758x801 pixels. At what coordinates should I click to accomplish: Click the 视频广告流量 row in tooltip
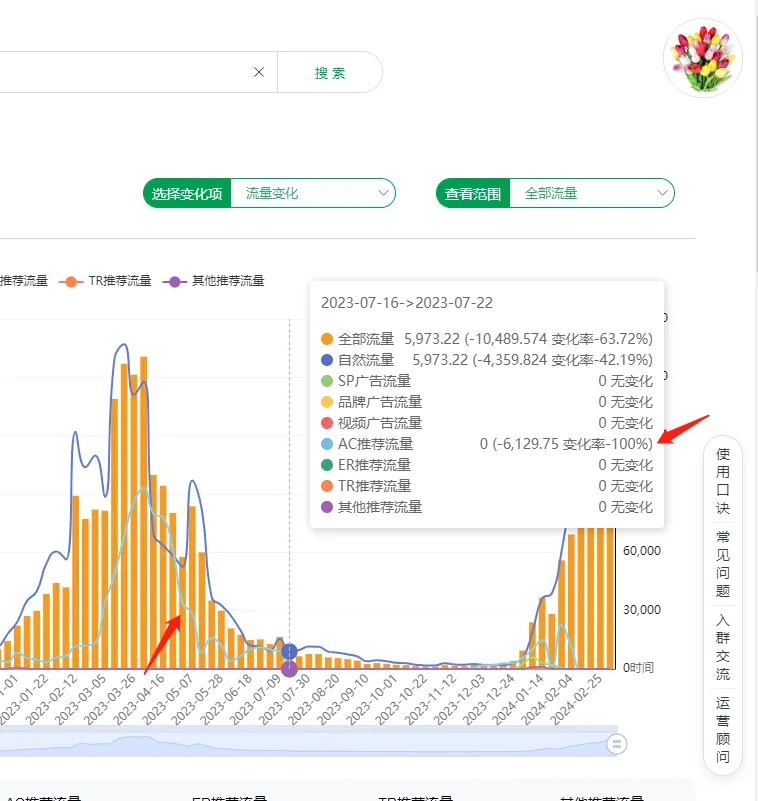click(x=487, y=423)
